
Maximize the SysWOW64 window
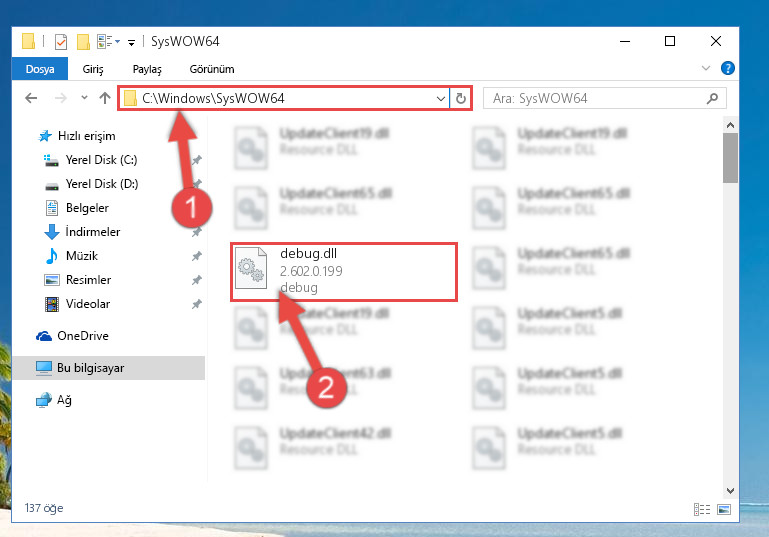(x=669, y=42)
